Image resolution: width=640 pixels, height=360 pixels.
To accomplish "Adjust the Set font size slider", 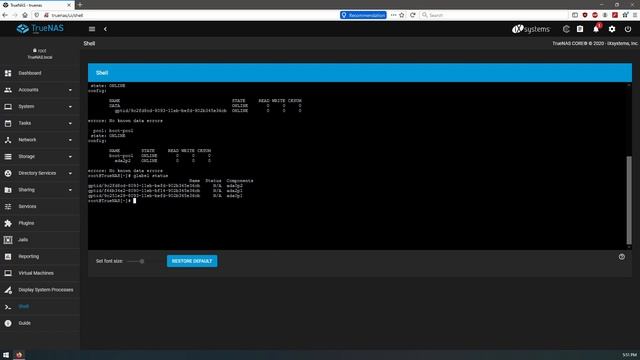I will point(141,261).
